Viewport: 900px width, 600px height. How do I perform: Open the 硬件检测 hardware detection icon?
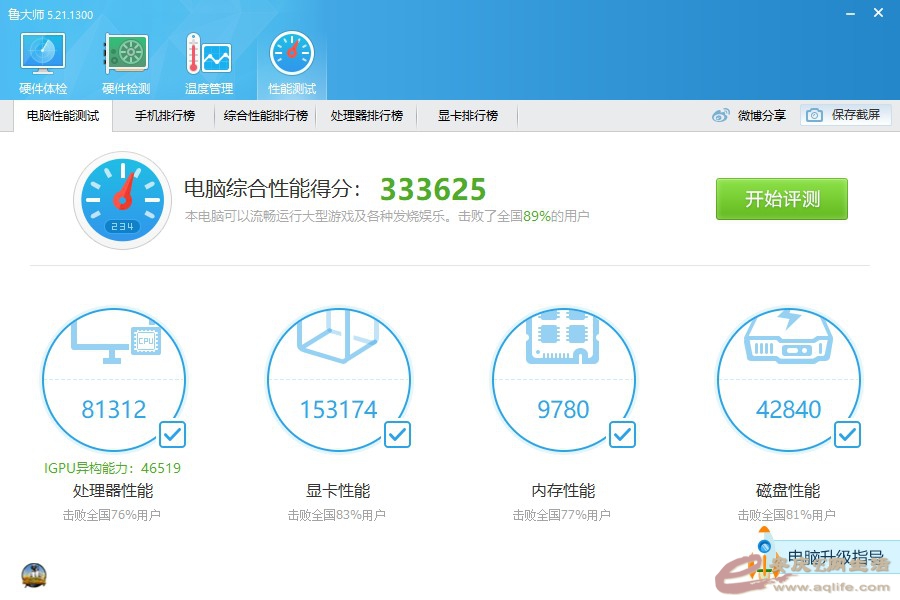[x=126, y=62]
